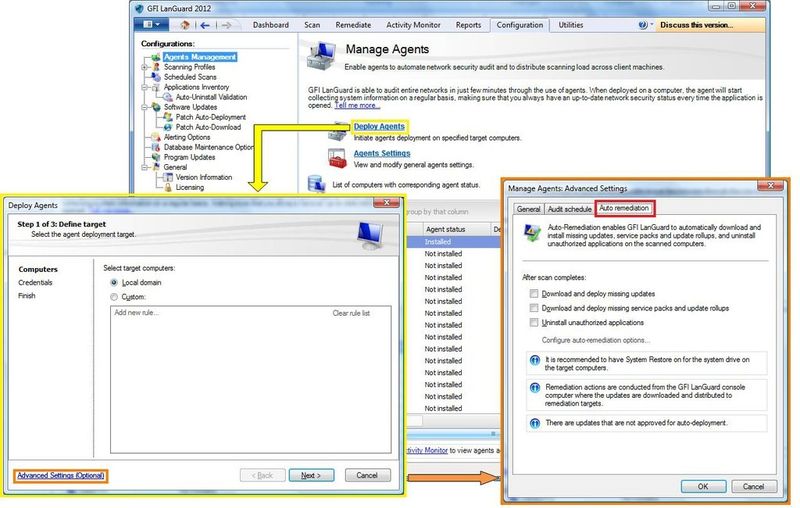Click Add new rule in Deploy Agents
800x508 pixels.
[136, 313]
